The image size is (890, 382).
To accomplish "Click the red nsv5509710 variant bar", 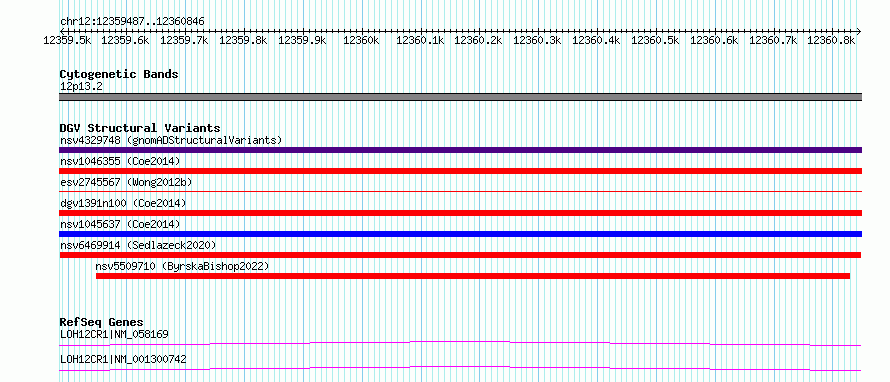I will pos(473,276).
